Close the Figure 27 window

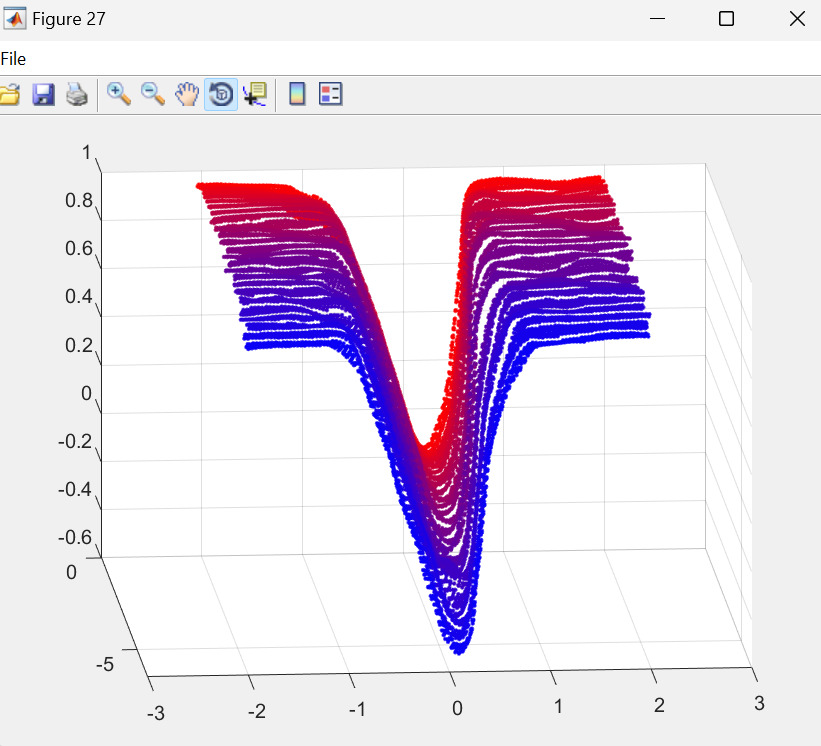coord(797,19)
